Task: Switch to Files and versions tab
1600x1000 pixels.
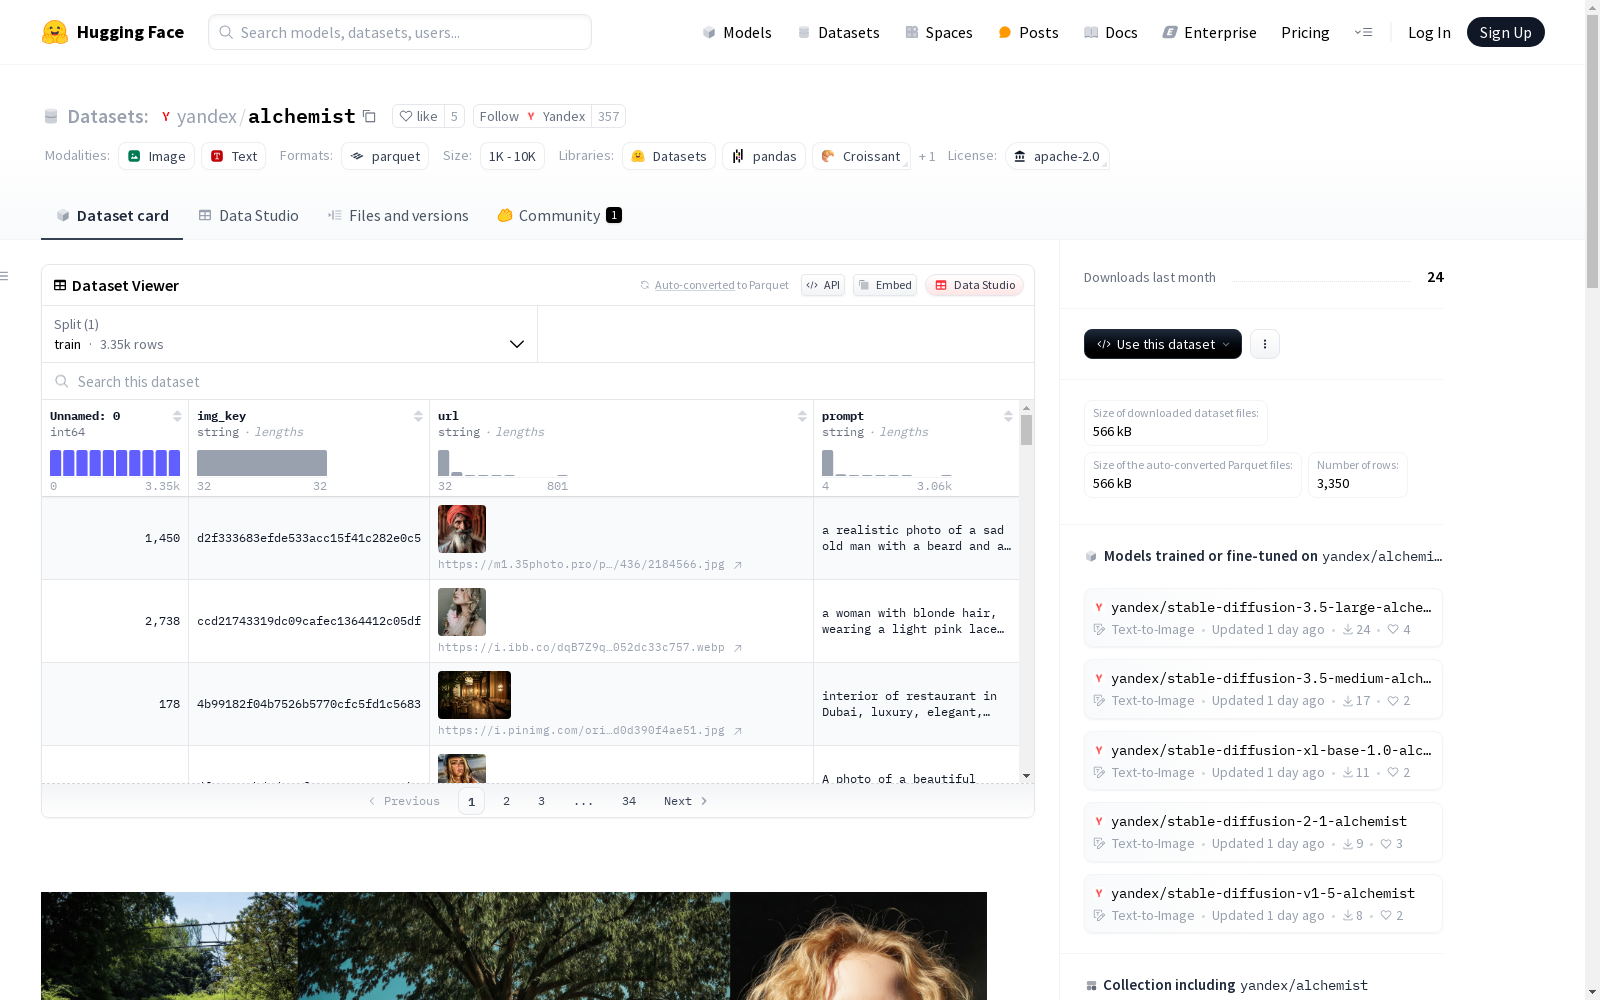Action: click(398, 215)
